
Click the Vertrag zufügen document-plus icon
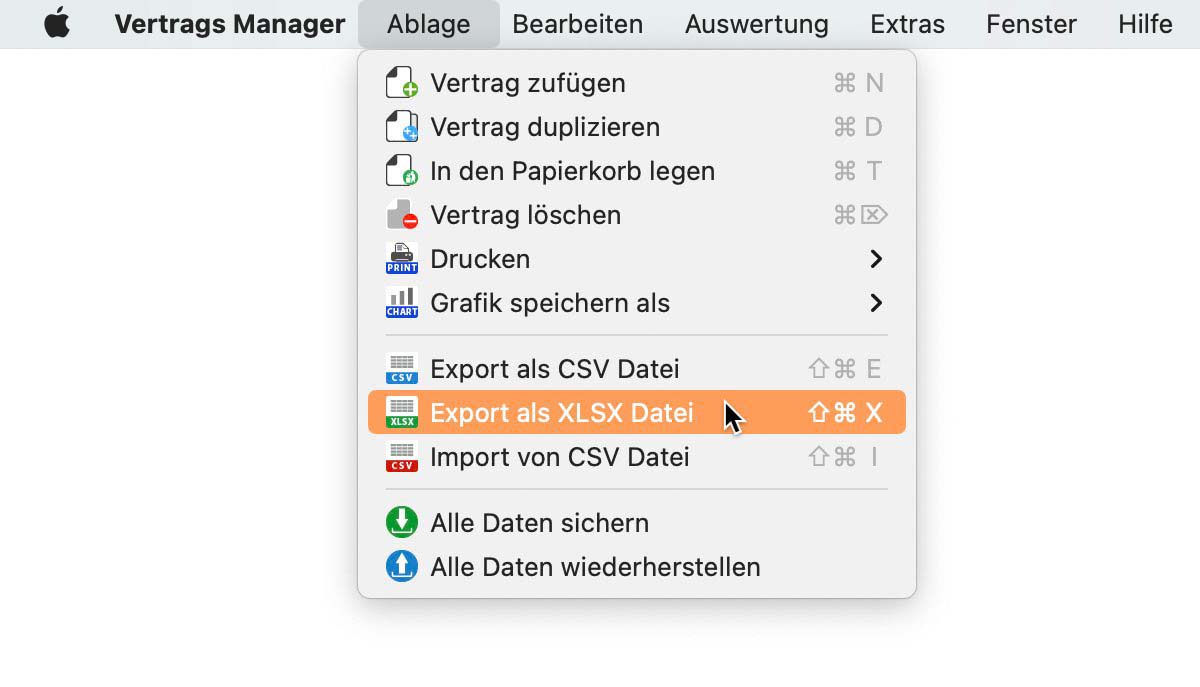point(401,83)
